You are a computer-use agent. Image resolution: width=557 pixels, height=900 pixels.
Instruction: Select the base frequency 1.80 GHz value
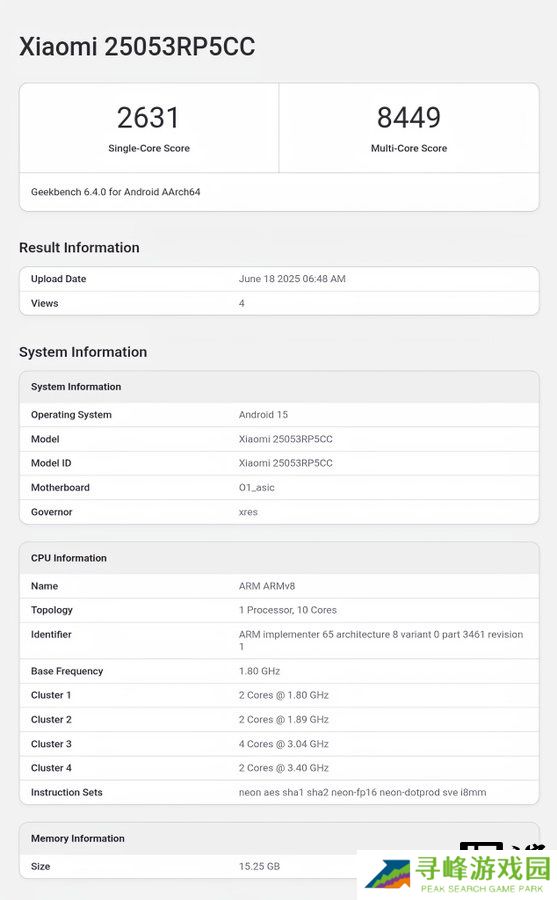coord(260,671)
